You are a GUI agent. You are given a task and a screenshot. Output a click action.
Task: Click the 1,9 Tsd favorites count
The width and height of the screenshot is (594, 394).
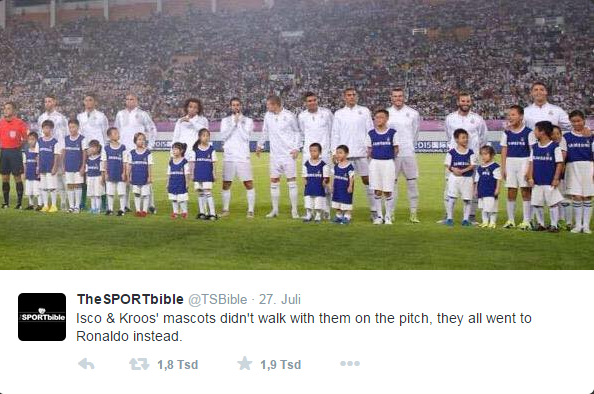tap(281, 364)
